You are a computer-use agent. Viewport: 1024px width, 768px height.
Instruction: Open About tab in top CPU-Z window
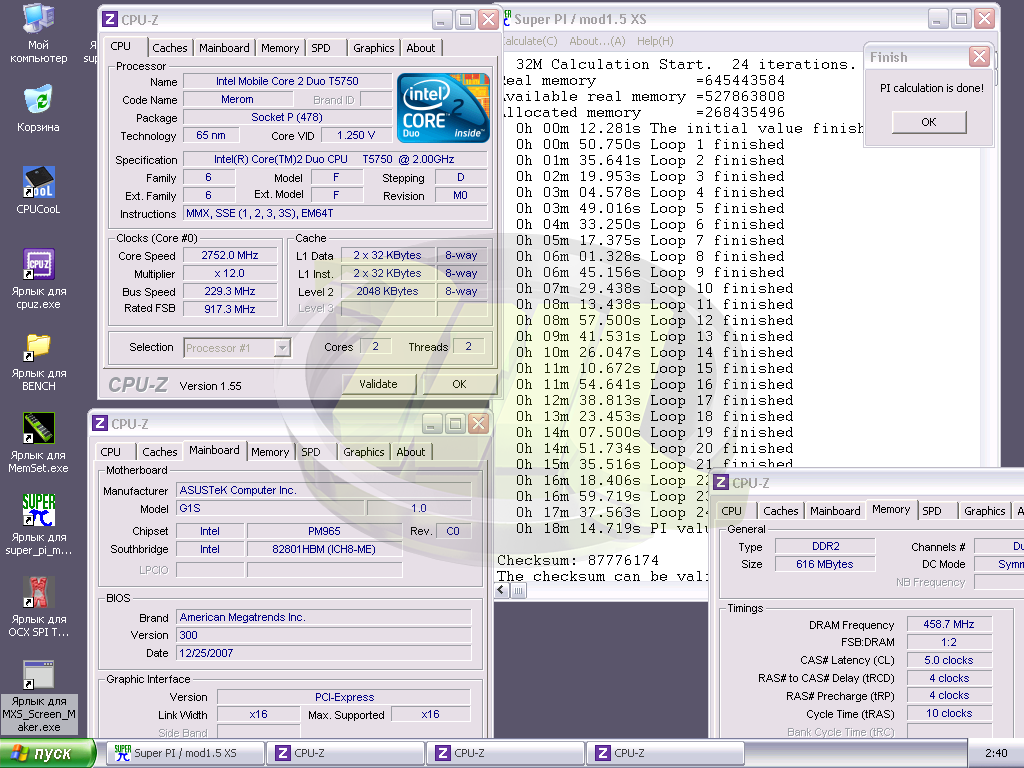tap(421, 48)
